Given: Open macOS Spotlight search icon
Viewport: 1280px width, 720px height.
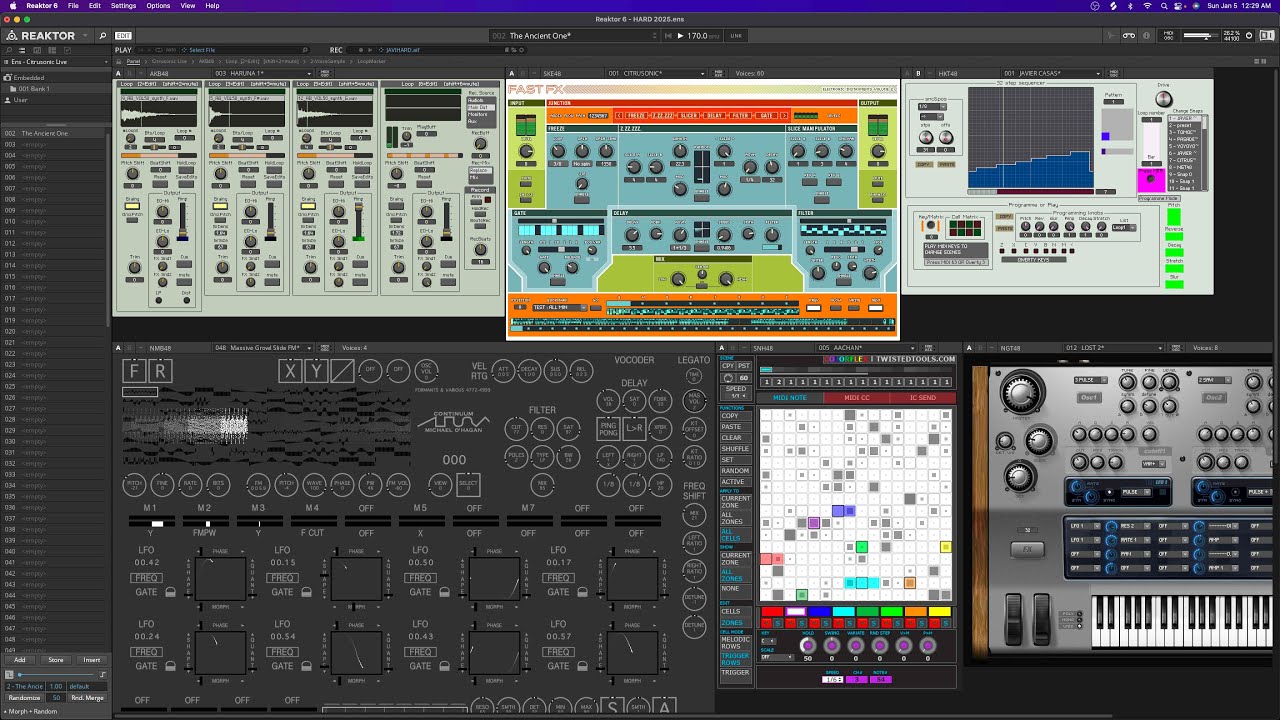Looking at the screenshot, I should [1165, 6].
